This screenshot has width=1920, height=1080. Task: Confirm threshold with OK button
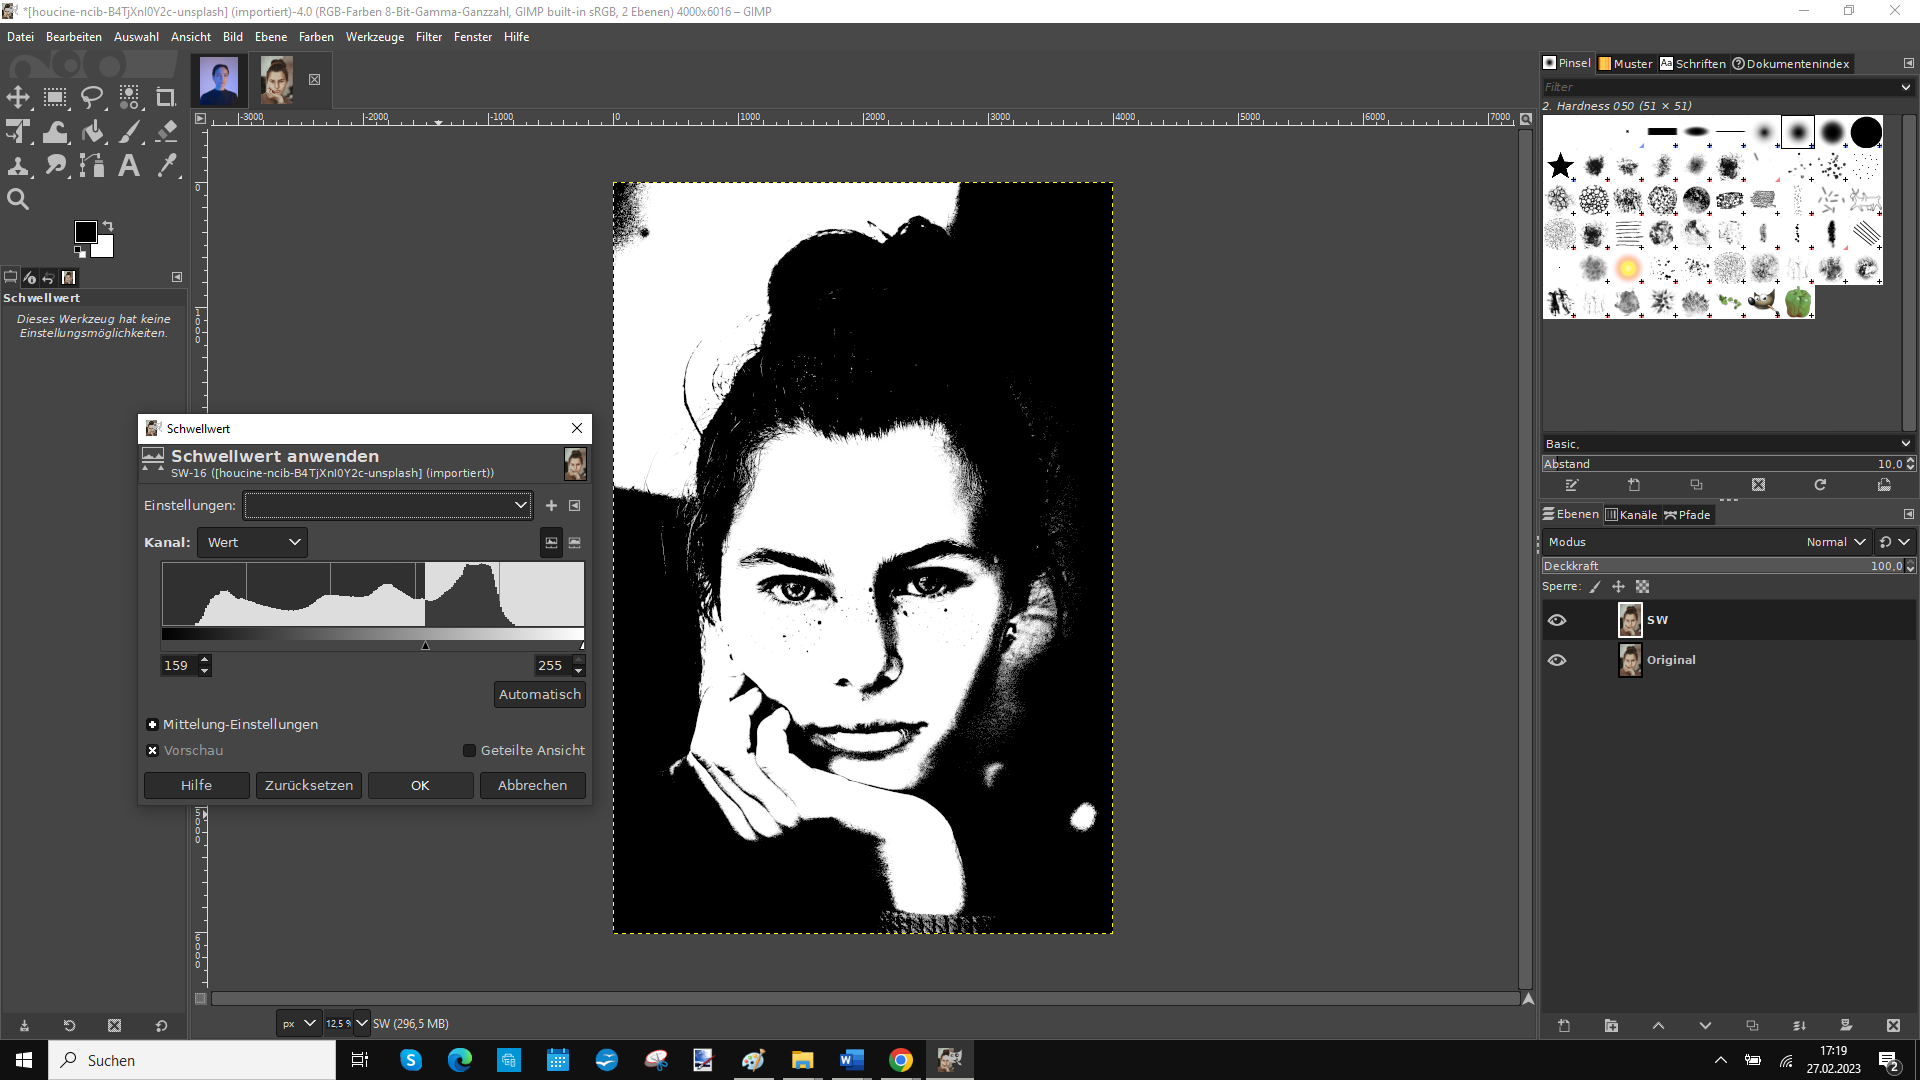point(420,785)
